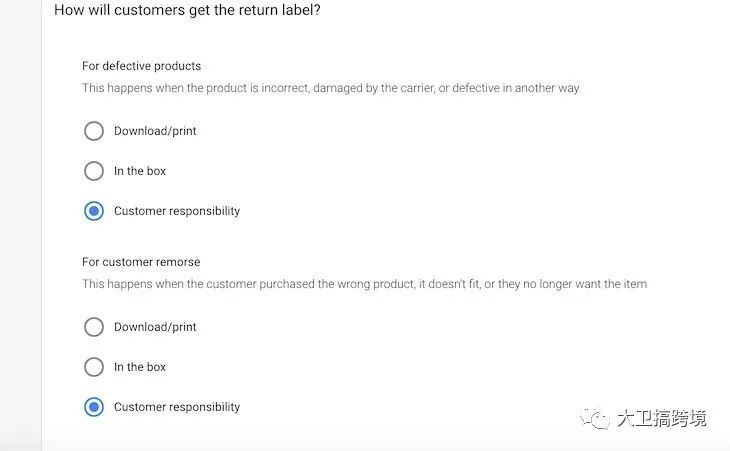730x451 pixels.
Task: Click 'Download/print' label text under defective products
Action: click(x=155, y=131)
